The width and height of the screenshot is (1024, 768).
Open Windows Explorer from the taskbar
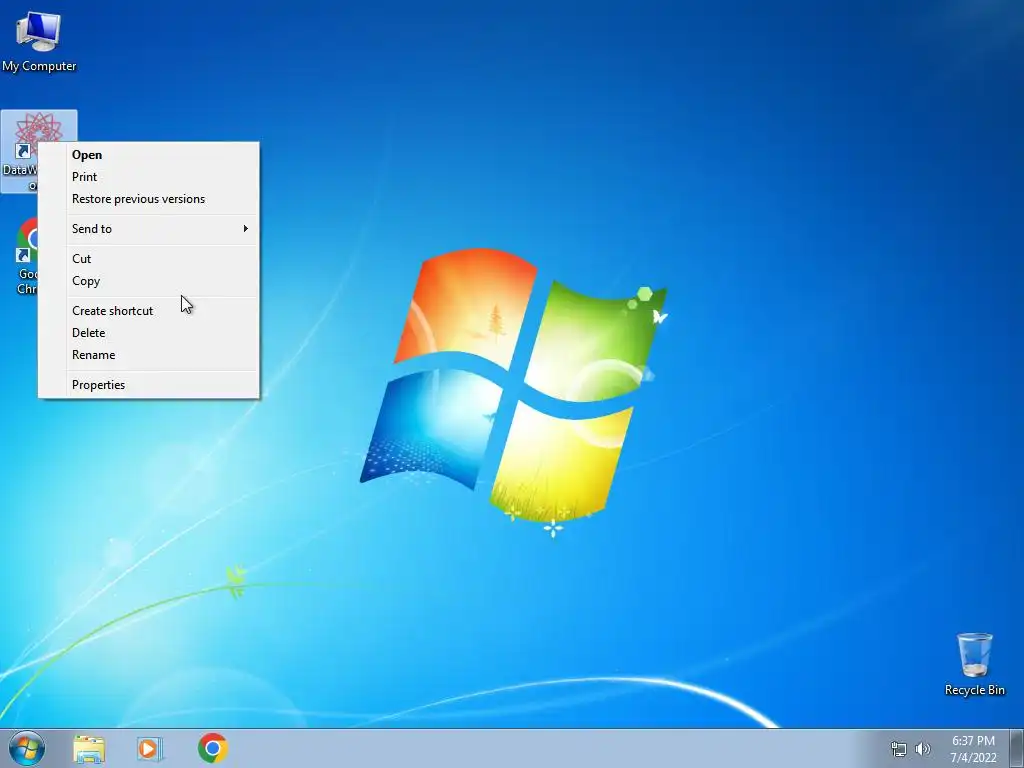pyautogui.click(x=89, y=748)
